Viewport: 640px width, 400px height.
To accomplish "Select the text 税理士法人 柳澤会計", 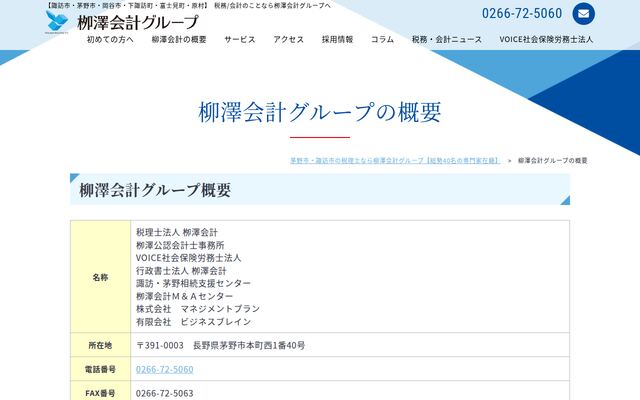I will pyautogui.click(x=177, y=232).
